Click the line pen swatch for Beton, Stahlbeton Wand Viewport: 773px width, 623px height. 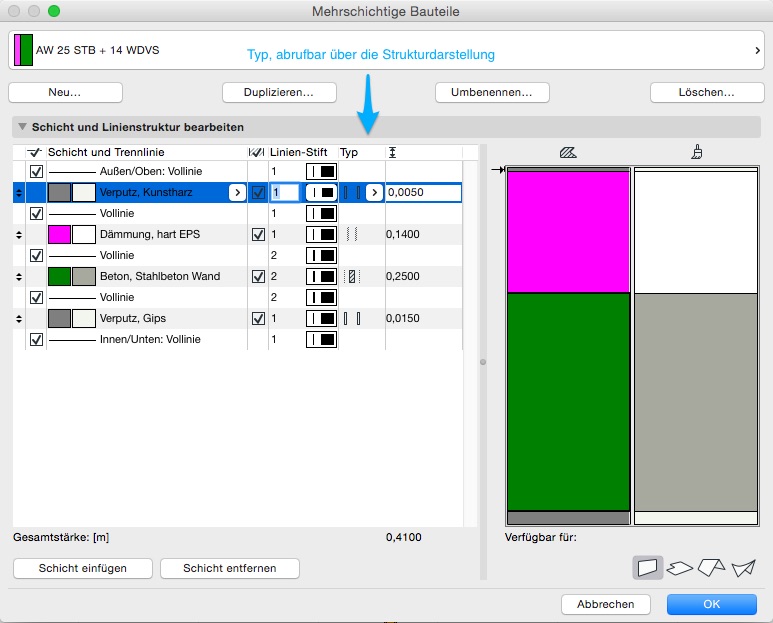click(320, 277)
